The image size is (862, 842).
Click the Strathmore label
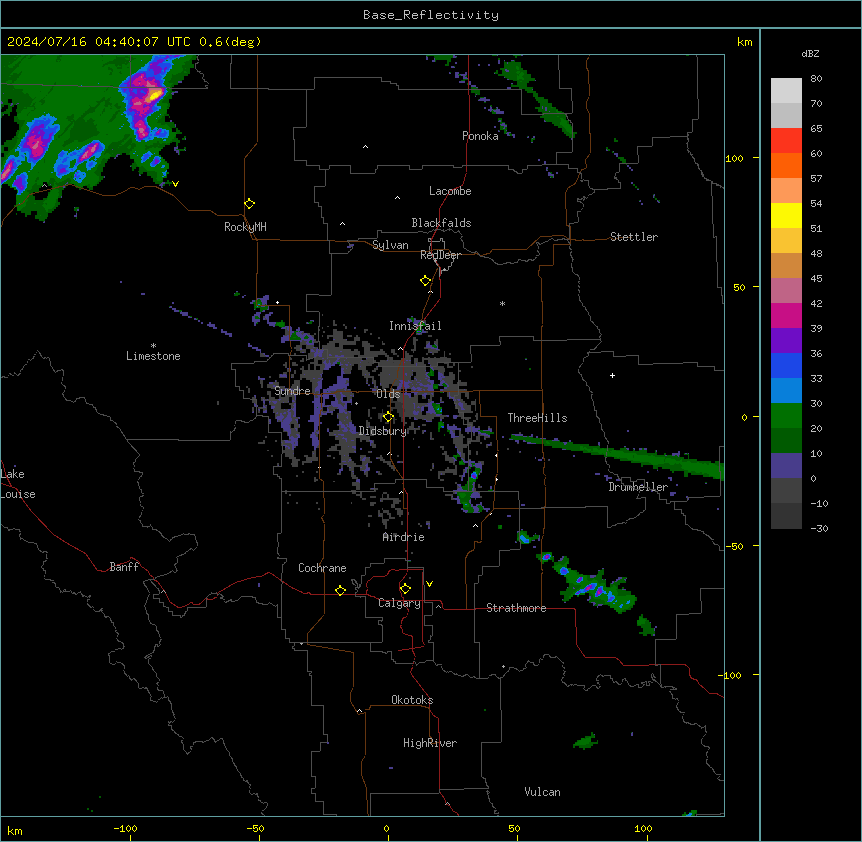(x=516, y=608)
